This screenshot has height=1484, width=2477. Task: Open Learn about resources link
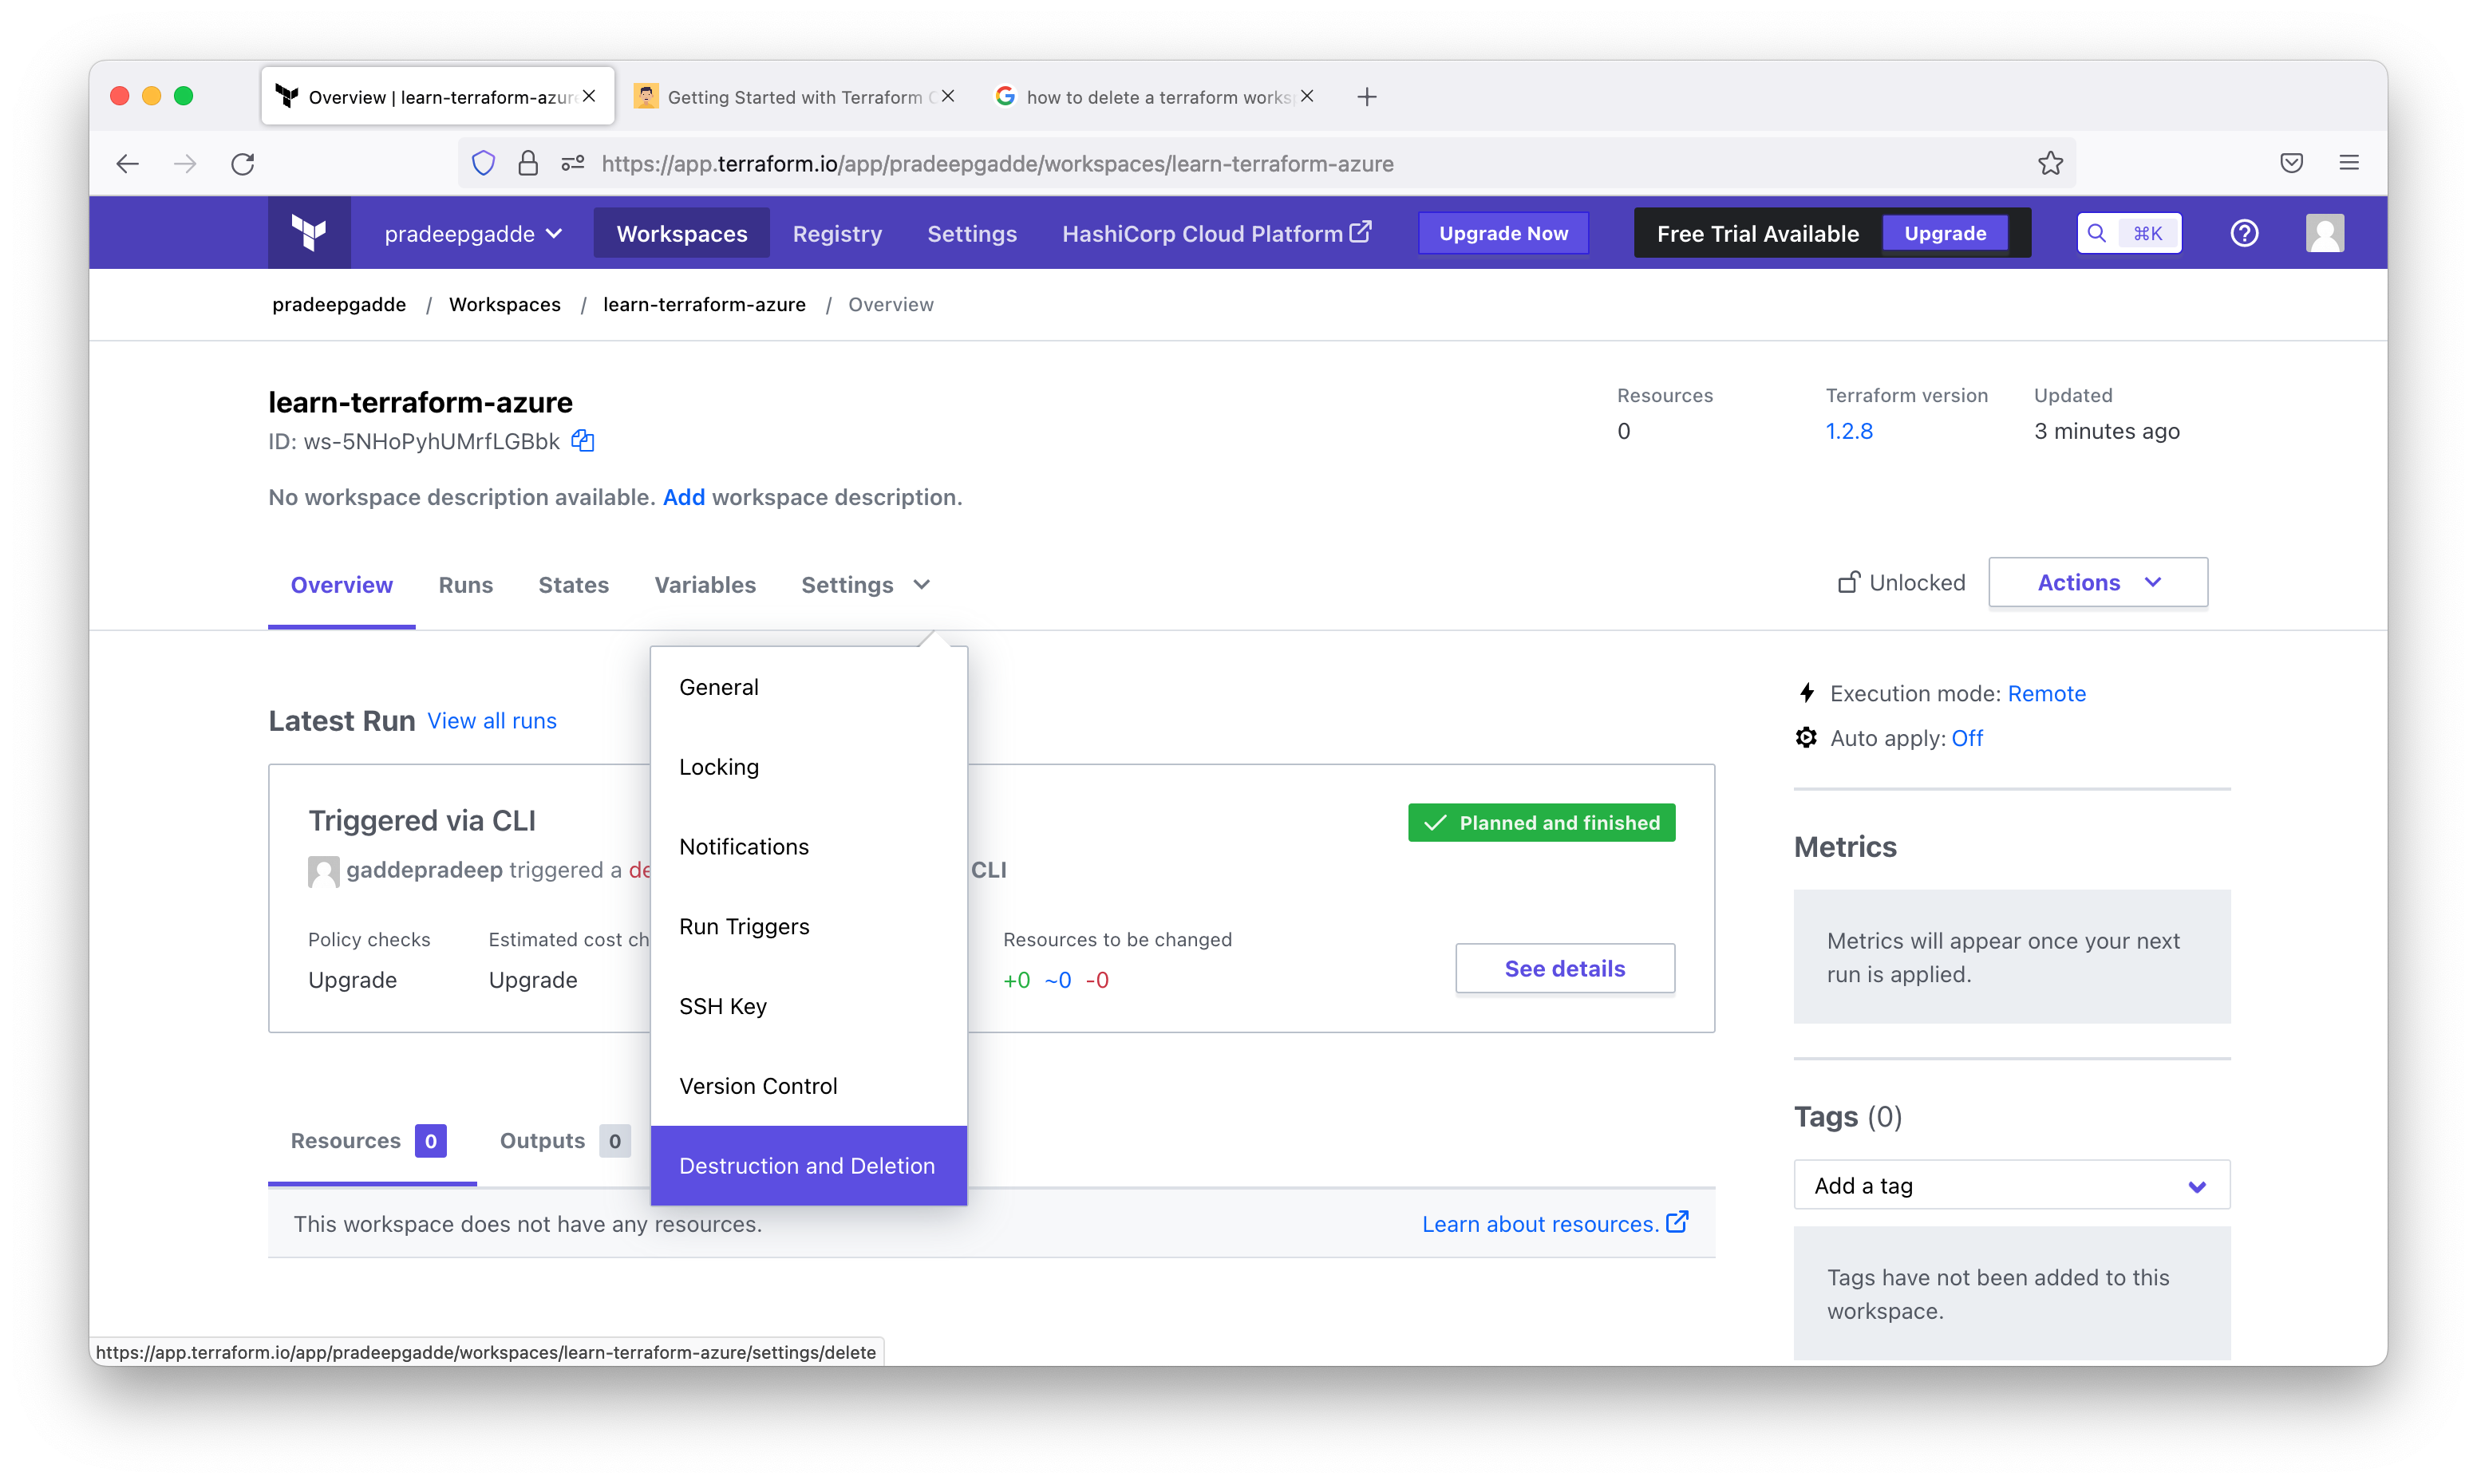click(x=1555, y=1223)
